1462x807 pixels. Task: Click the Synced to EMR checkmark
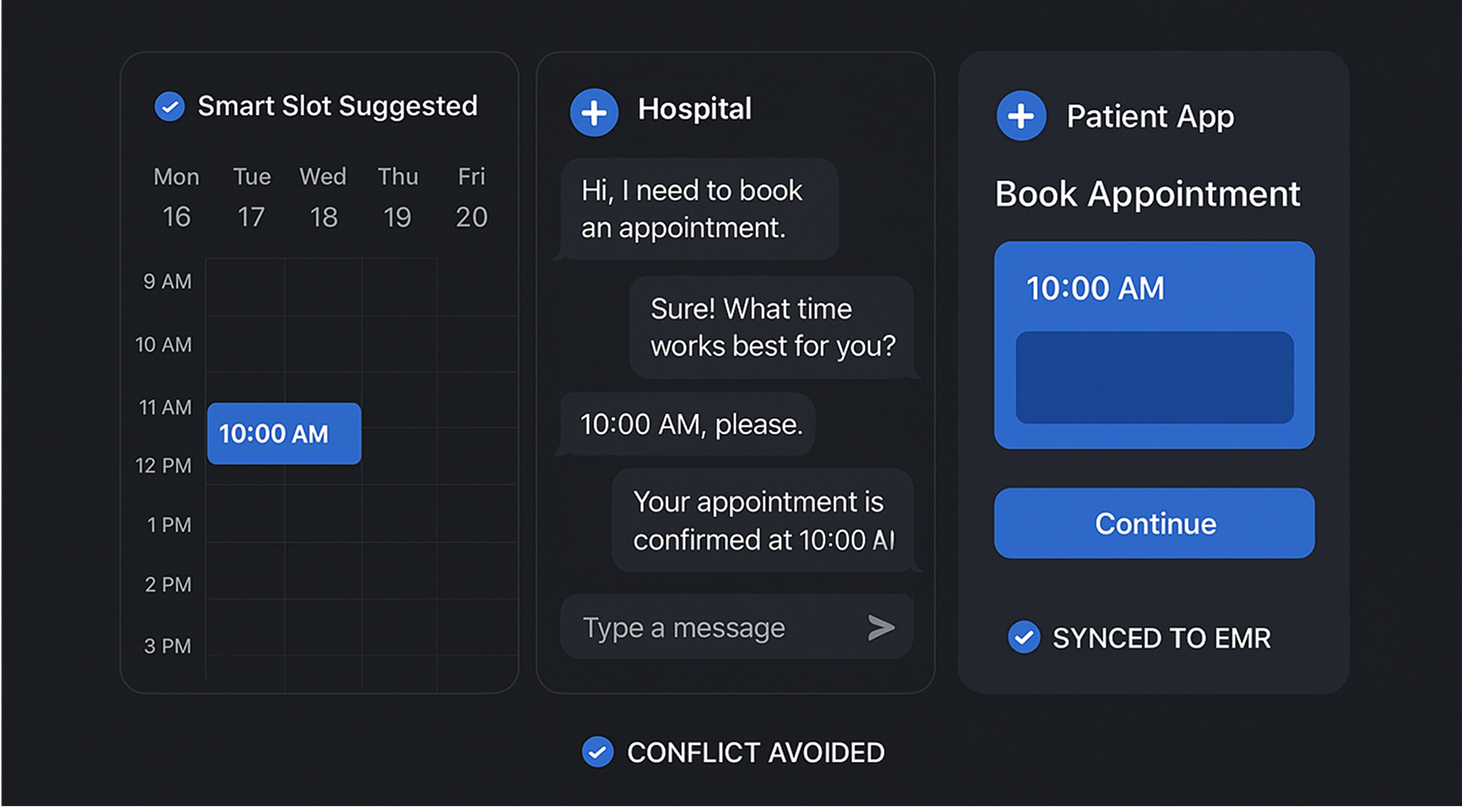[x=1023, y=637]
